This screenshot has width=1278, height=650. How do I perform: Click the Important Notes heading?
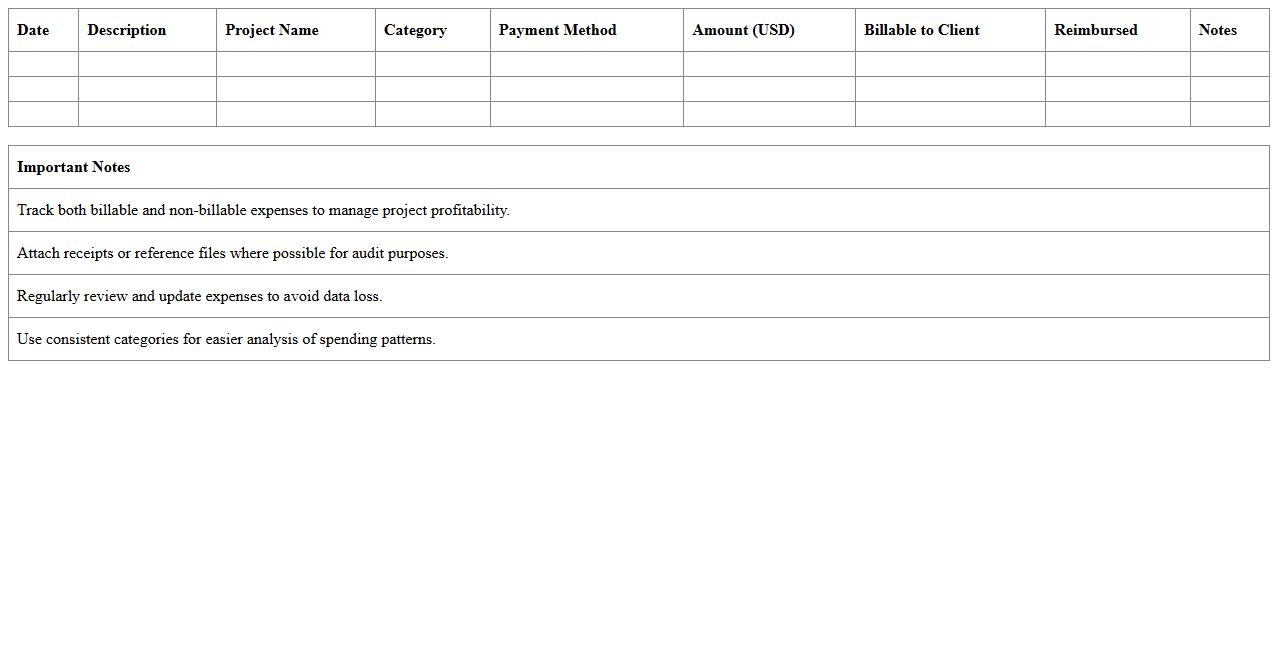point(74,167)
